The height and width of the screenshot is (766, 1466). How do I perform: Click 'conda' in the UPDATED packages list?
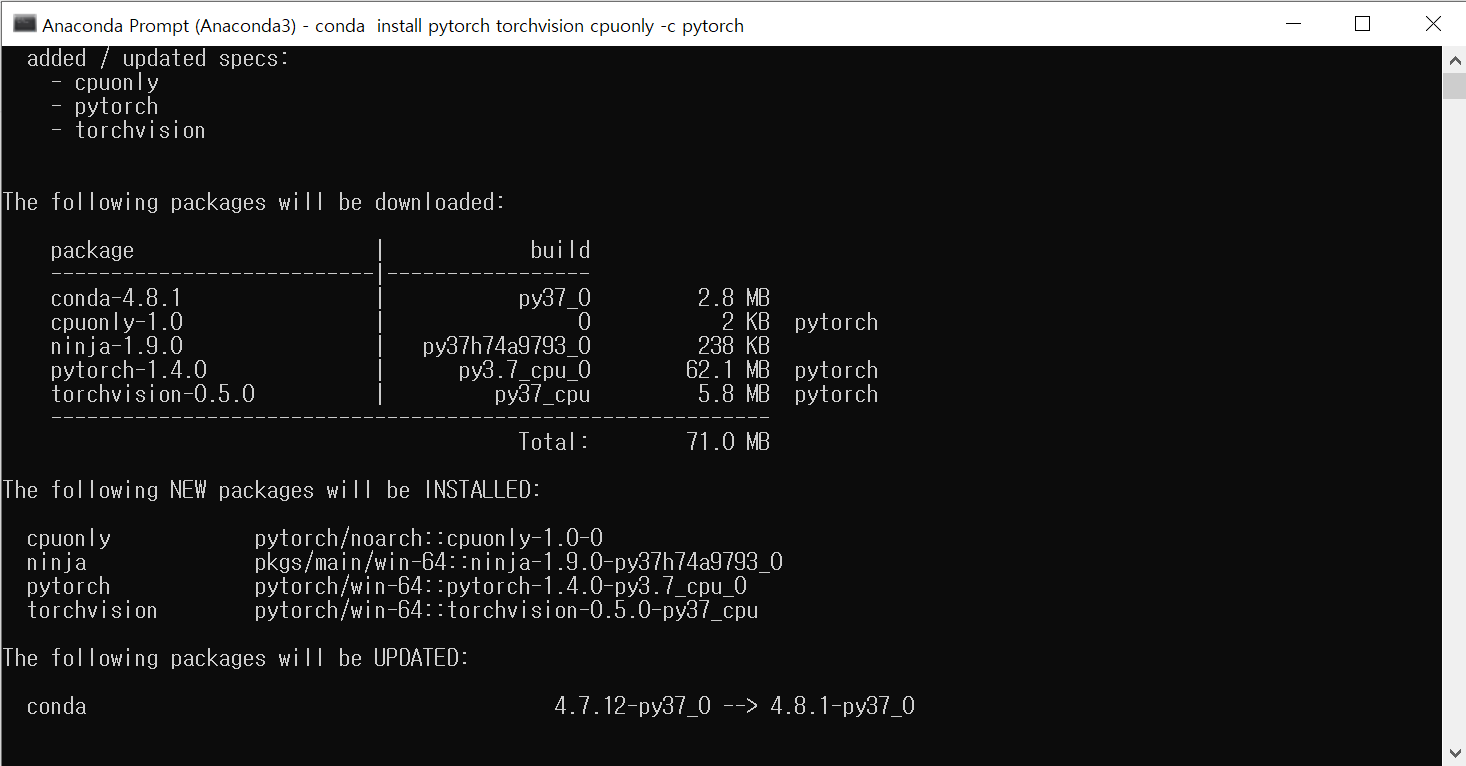(57, 707)
